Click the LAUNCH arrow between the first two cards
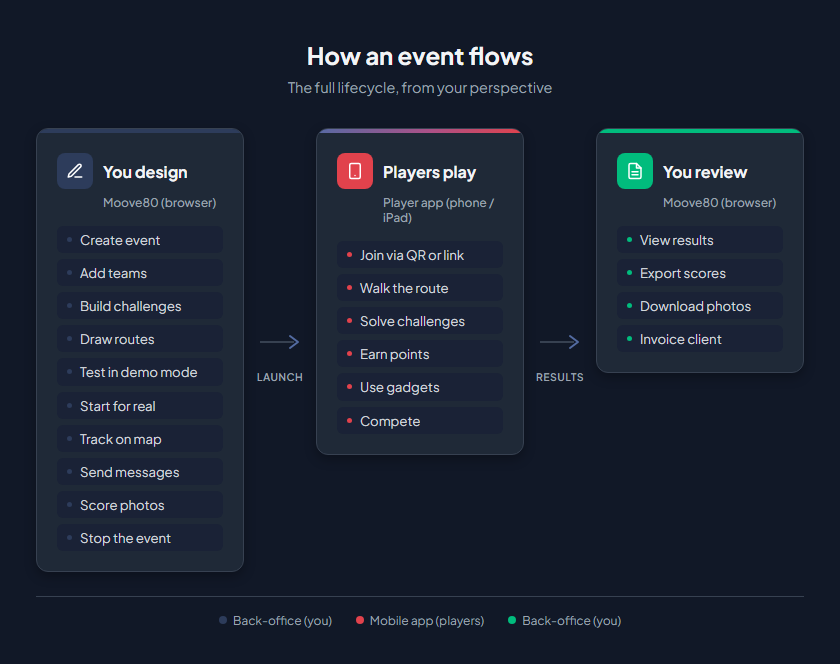 (x=280, y=341)
